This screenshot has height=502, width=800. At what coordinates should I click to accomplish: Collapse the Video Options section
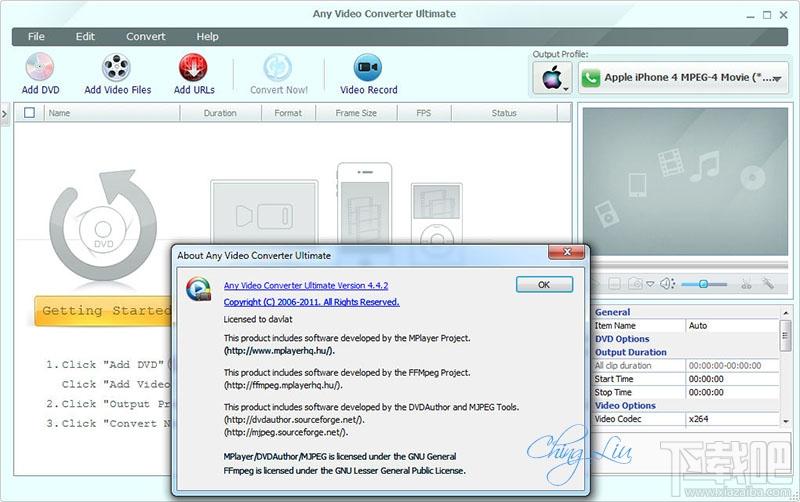625,406
